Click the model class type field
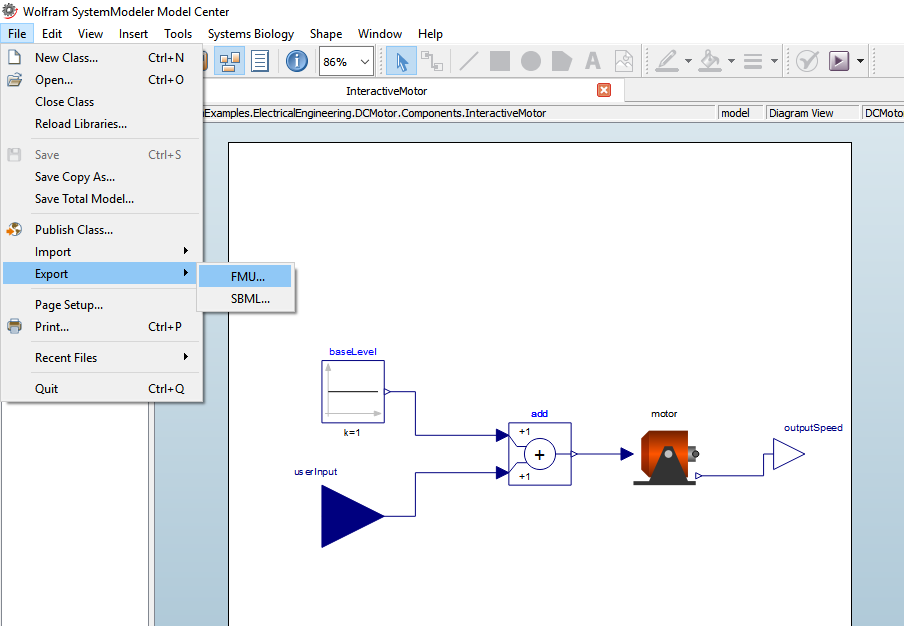The image size is (904, 626). [x=740, y=113]
